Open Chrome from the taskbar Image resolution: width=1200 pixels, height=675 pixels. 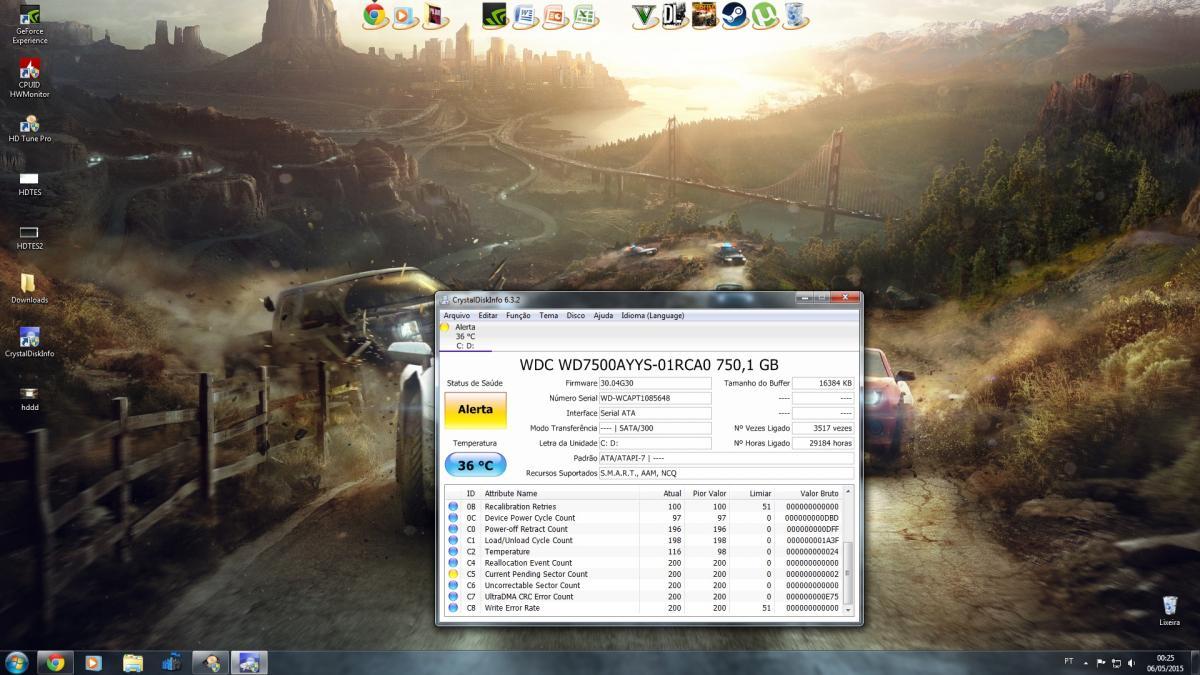[55, 662]
